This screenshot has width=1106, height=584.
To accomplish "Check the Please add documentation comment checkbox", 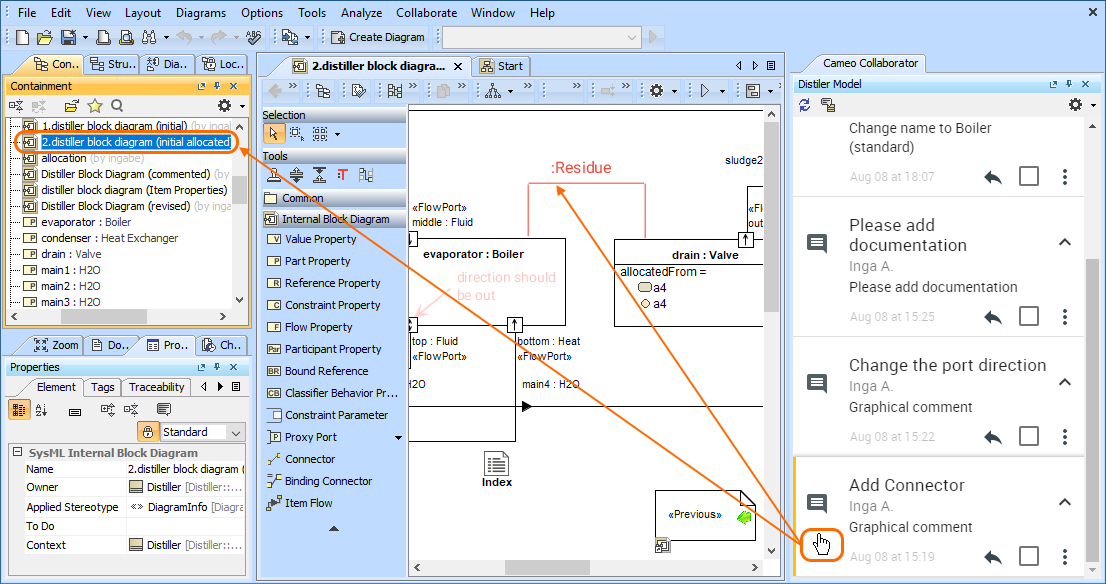I will click(1029, 317).
